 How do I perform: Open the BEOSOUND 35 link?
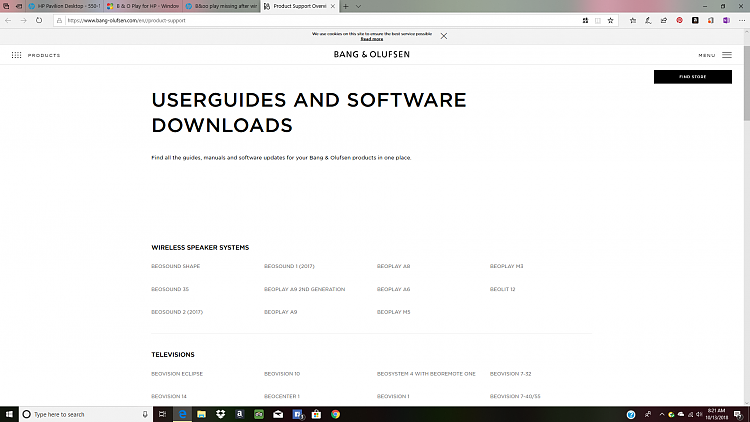point(170,289)
